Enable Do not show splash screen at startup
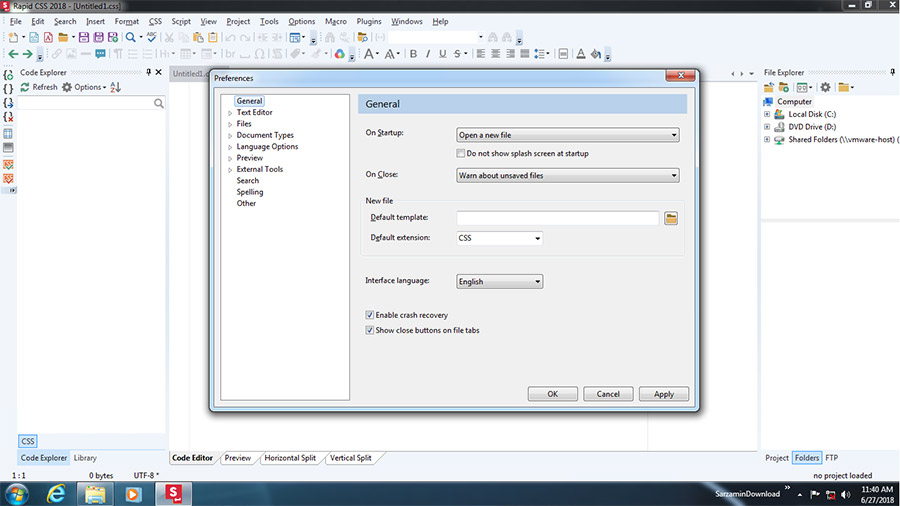Viewport: 900px width, 506px height. pyautogui.click(x=460, y=153)
